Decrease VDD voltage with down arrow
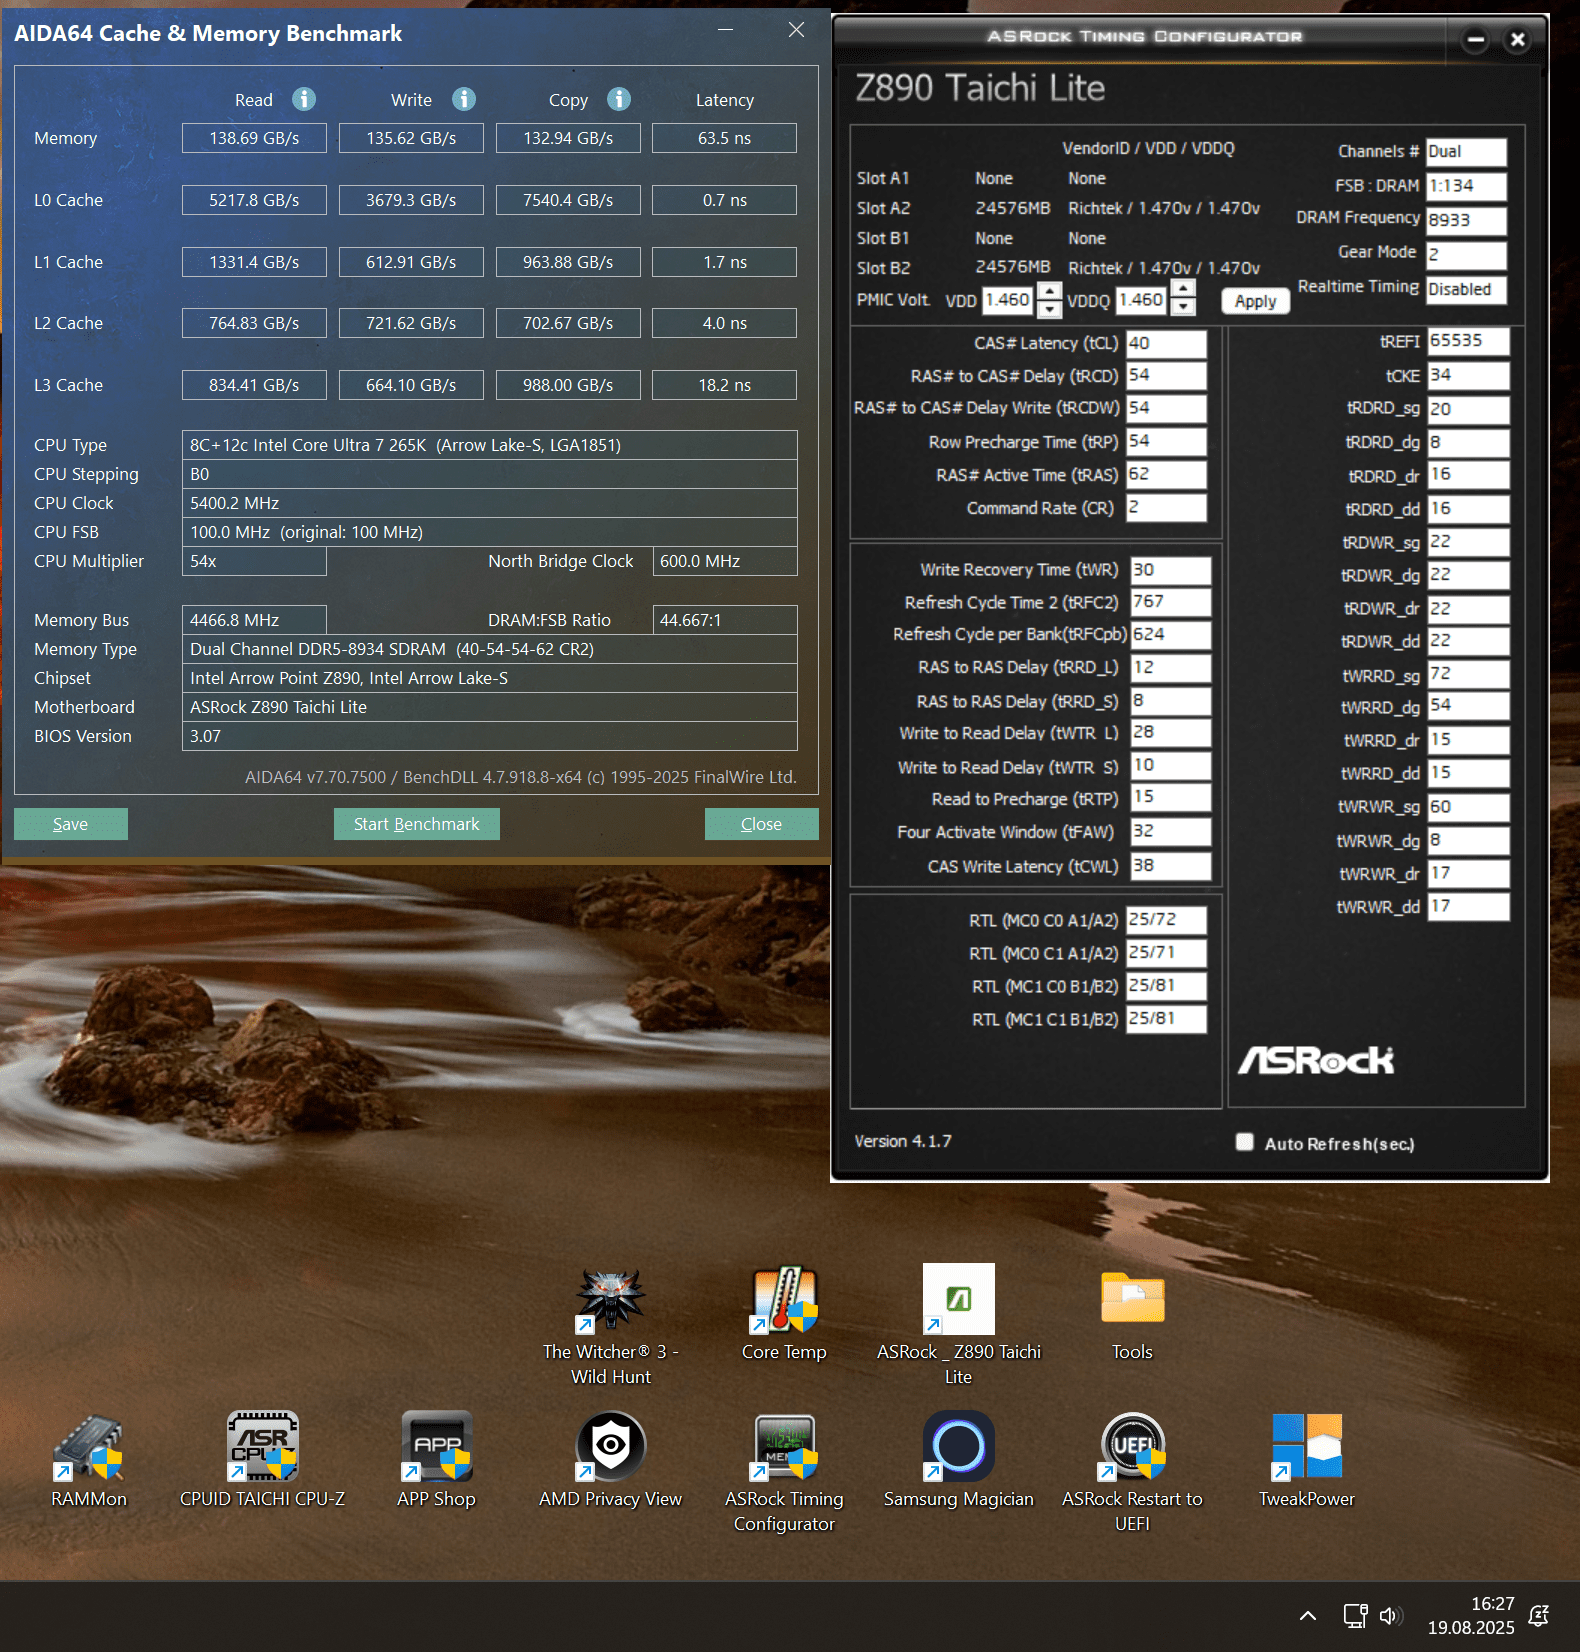The height and width of the screenshot is (1652, 1580). pos(1049,308)
